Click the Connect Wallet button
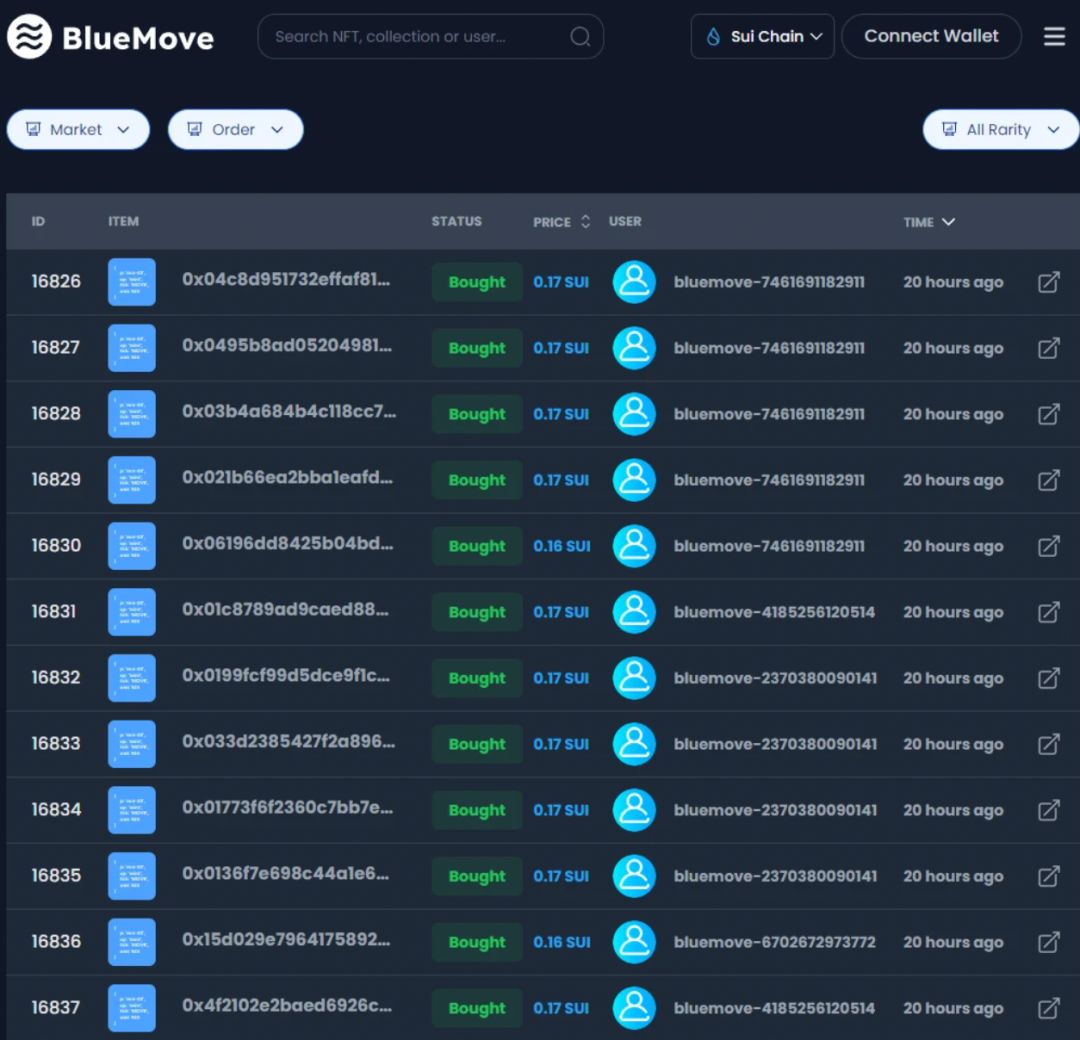This screenshot has height=1040, width=1080. tap(931, 37)
